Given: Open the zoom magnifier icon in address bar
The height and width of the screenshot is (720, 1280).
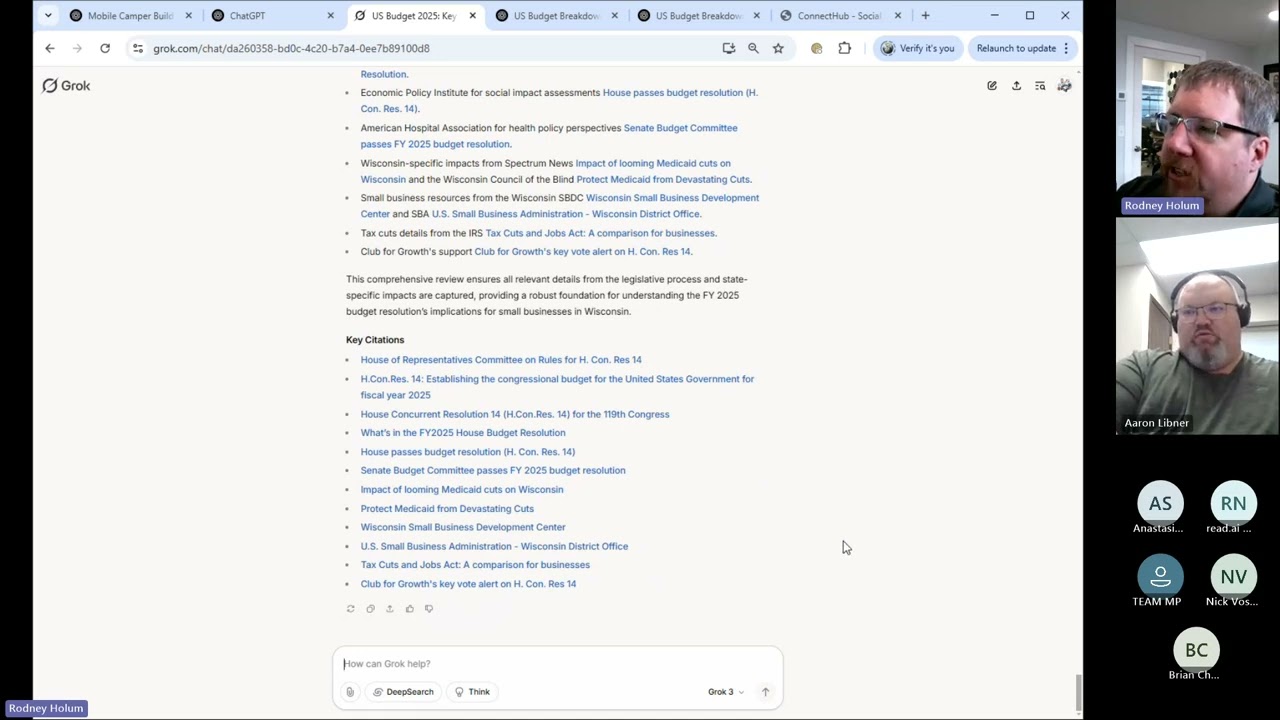Looking at the screenshot, I should tap(753, 48).
